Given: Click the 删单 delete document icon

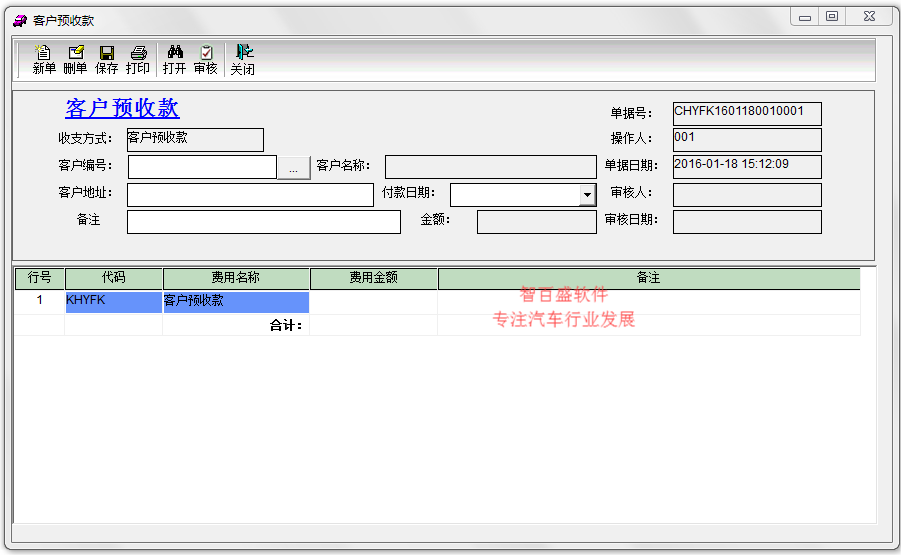Looking at the screenshot, I should [x=75, y=60].
